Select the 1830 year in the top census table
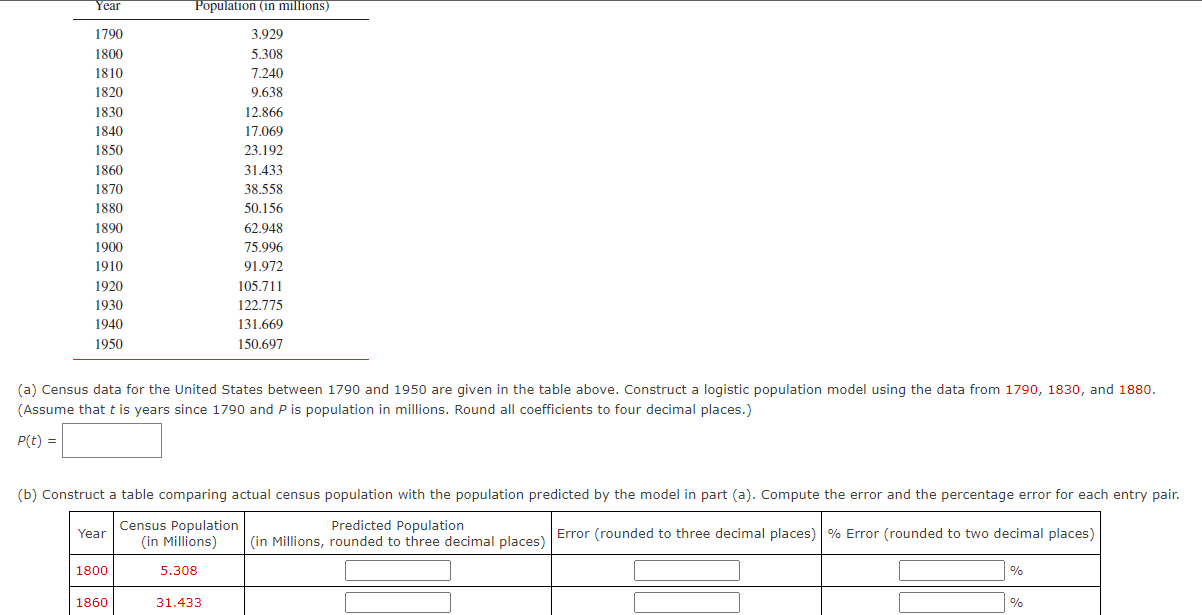Viewport: 1202px width, 615px height. coord(109,112)
